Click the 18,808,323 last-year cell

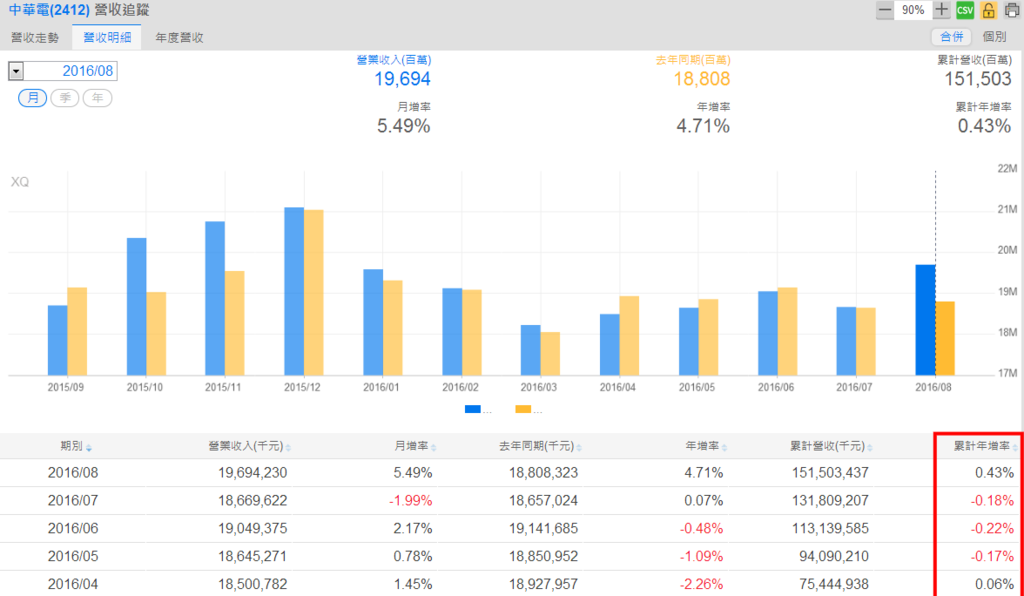(543, 473)
